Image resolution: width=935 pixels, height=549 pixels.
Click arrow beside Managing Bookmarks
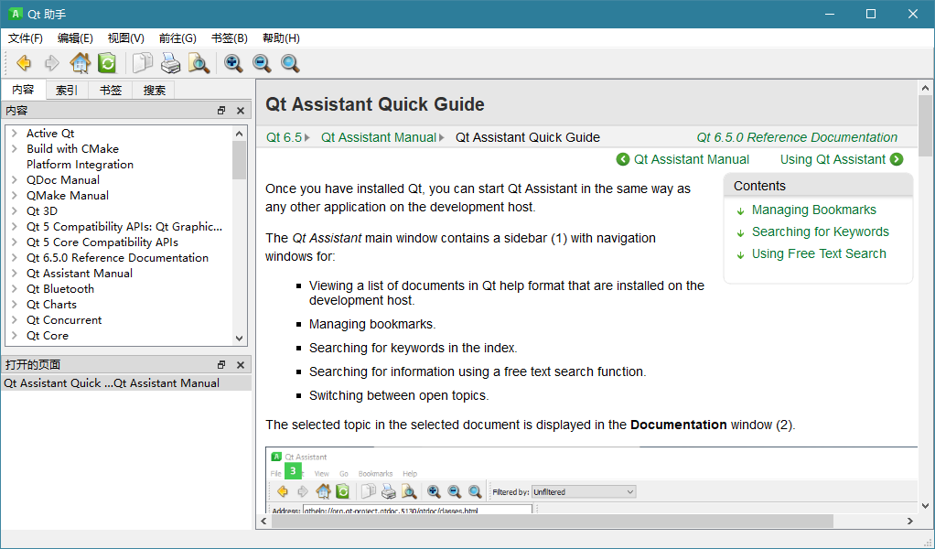click(x=740, y=211)
